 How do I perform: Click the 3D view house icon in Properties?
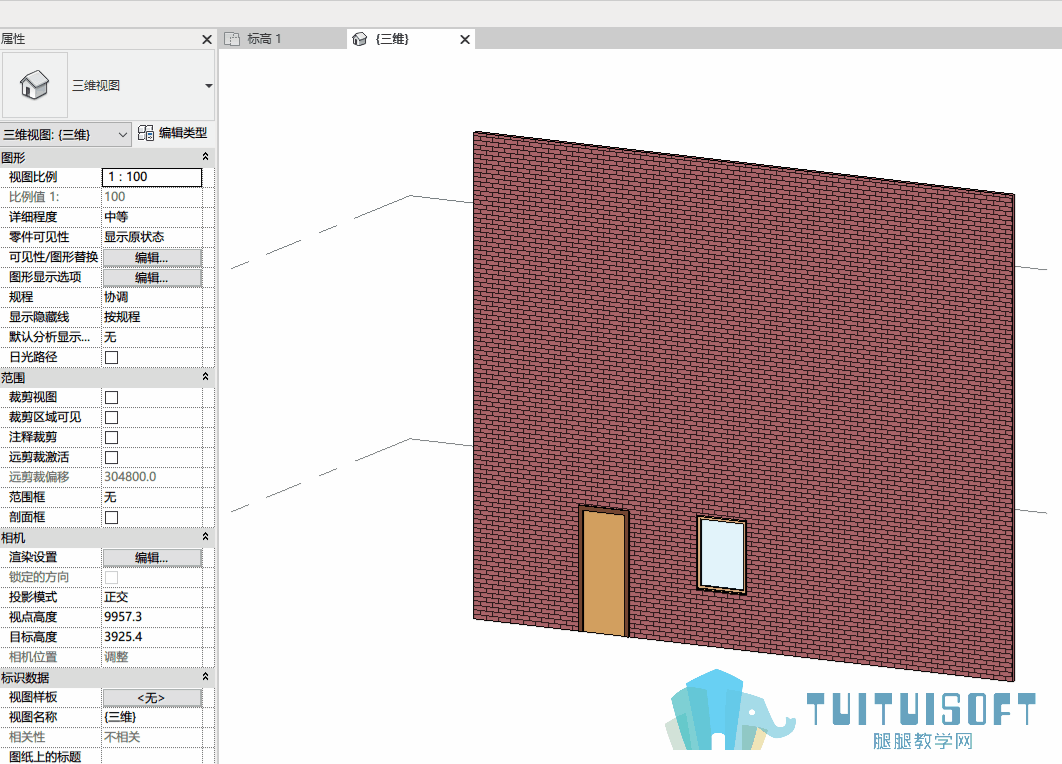click(x=35, y=85)
